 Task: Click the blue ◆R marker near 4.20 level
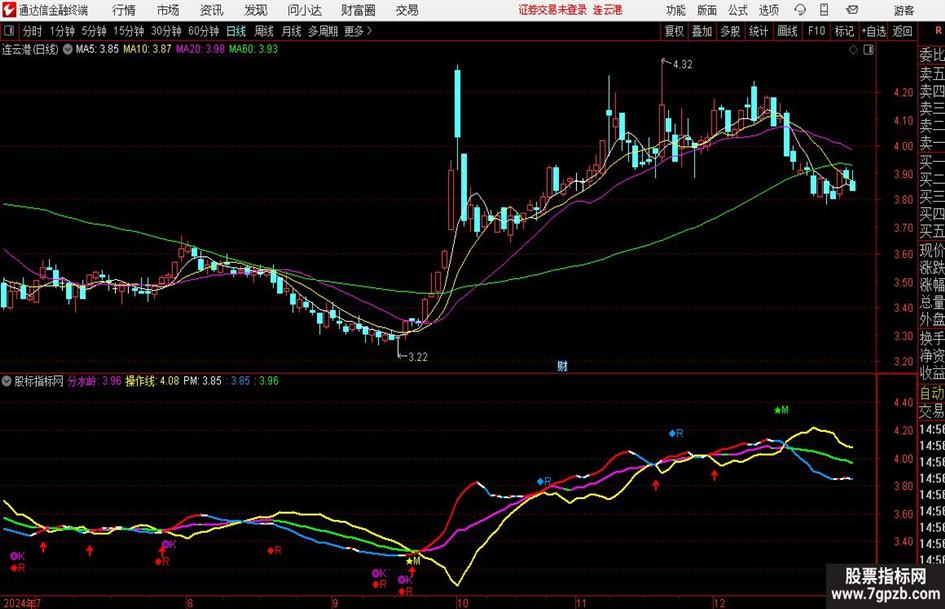tap(676, 433)
